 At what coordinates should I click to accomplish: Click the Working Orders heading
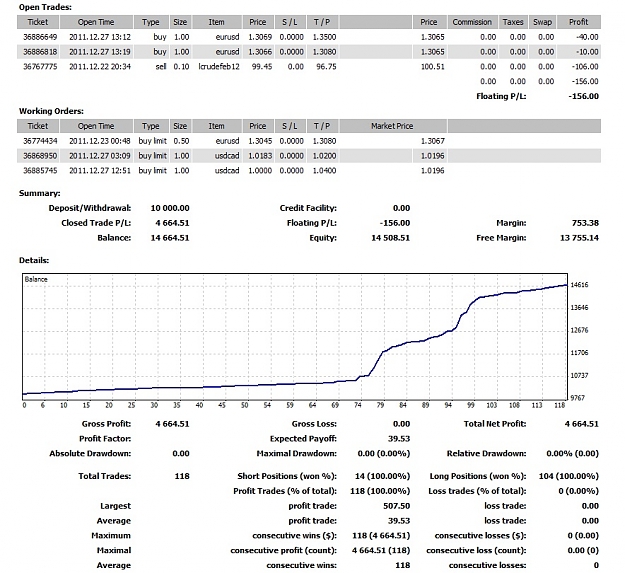[x=51, y=111]
